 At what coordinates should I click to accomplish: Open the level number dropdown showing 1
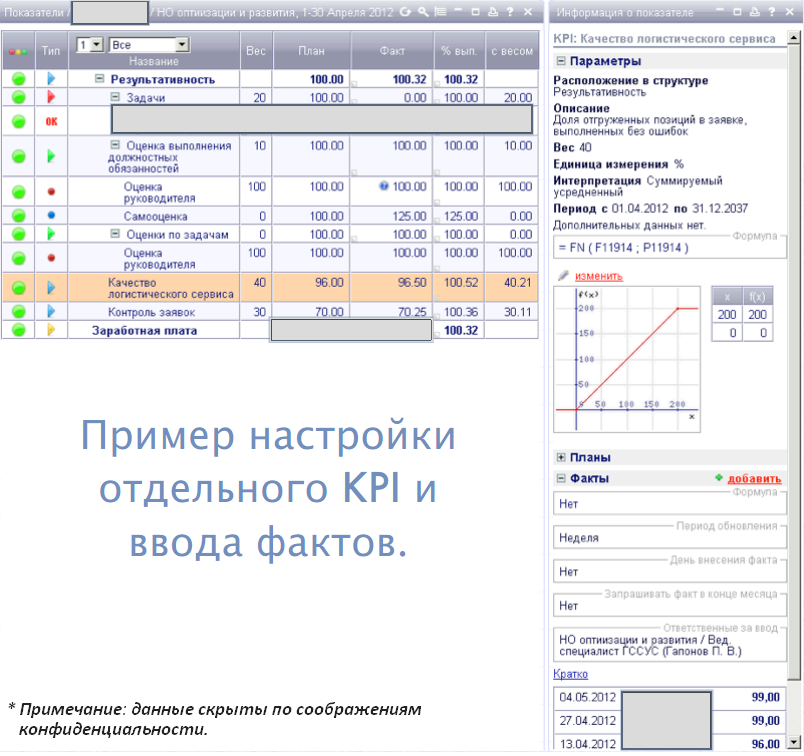97,45
